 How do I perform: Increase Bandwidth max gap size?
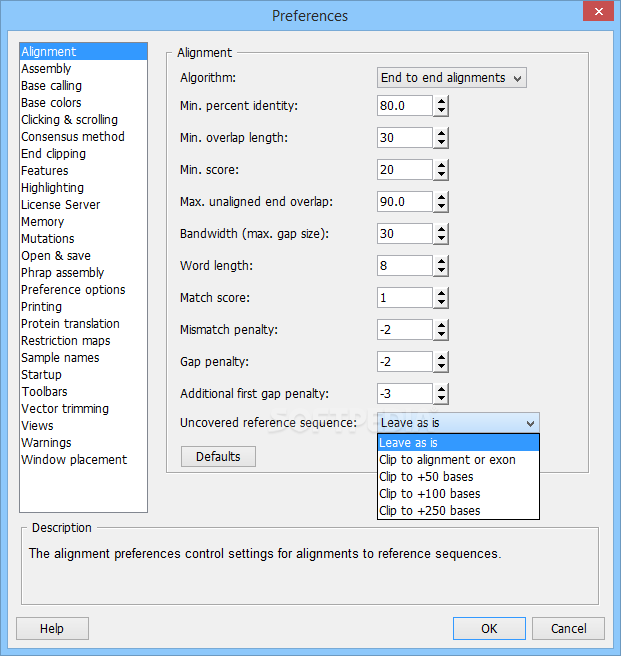coord(441,229)
